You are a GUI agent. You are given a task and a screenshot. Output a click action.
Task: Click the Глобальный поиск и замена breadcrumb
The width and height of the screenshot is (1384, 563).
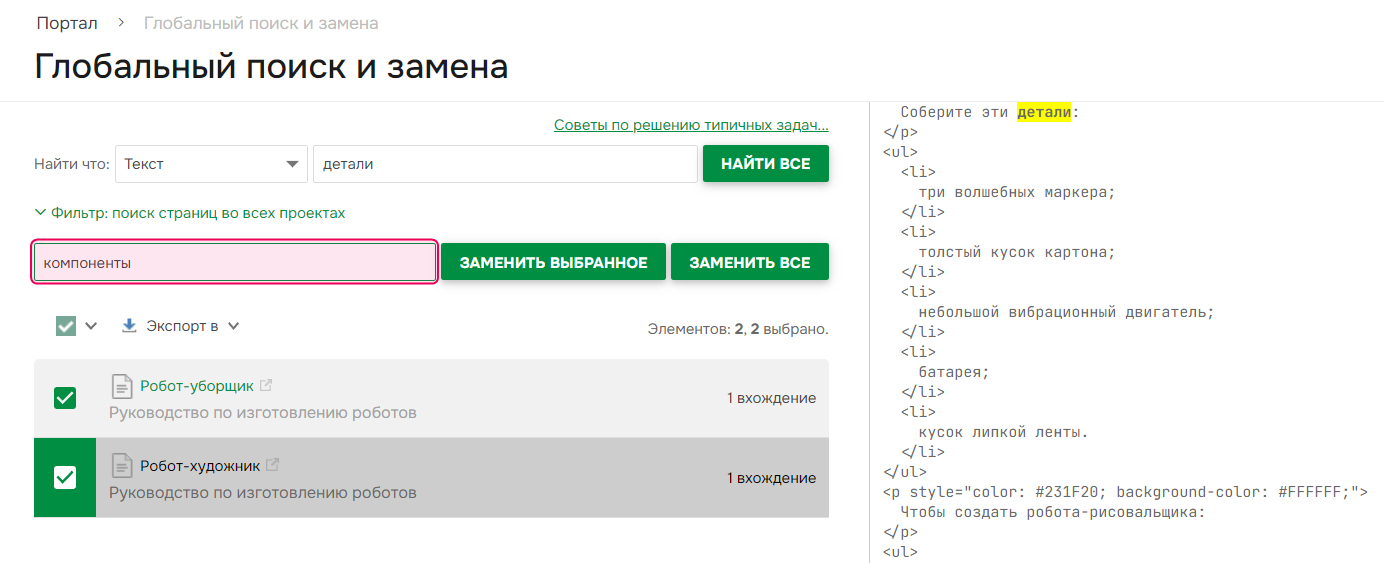pyautogui.click(x=261, y=23)
